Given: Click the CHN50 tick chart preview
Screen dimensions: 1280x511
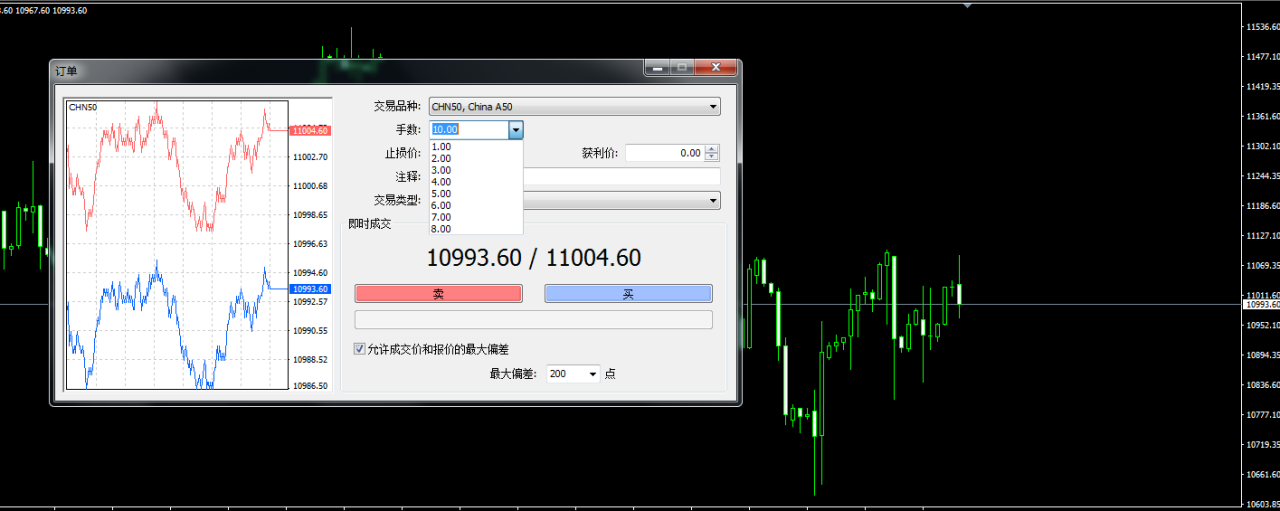Looking at the screenshot, I should 177,245.
